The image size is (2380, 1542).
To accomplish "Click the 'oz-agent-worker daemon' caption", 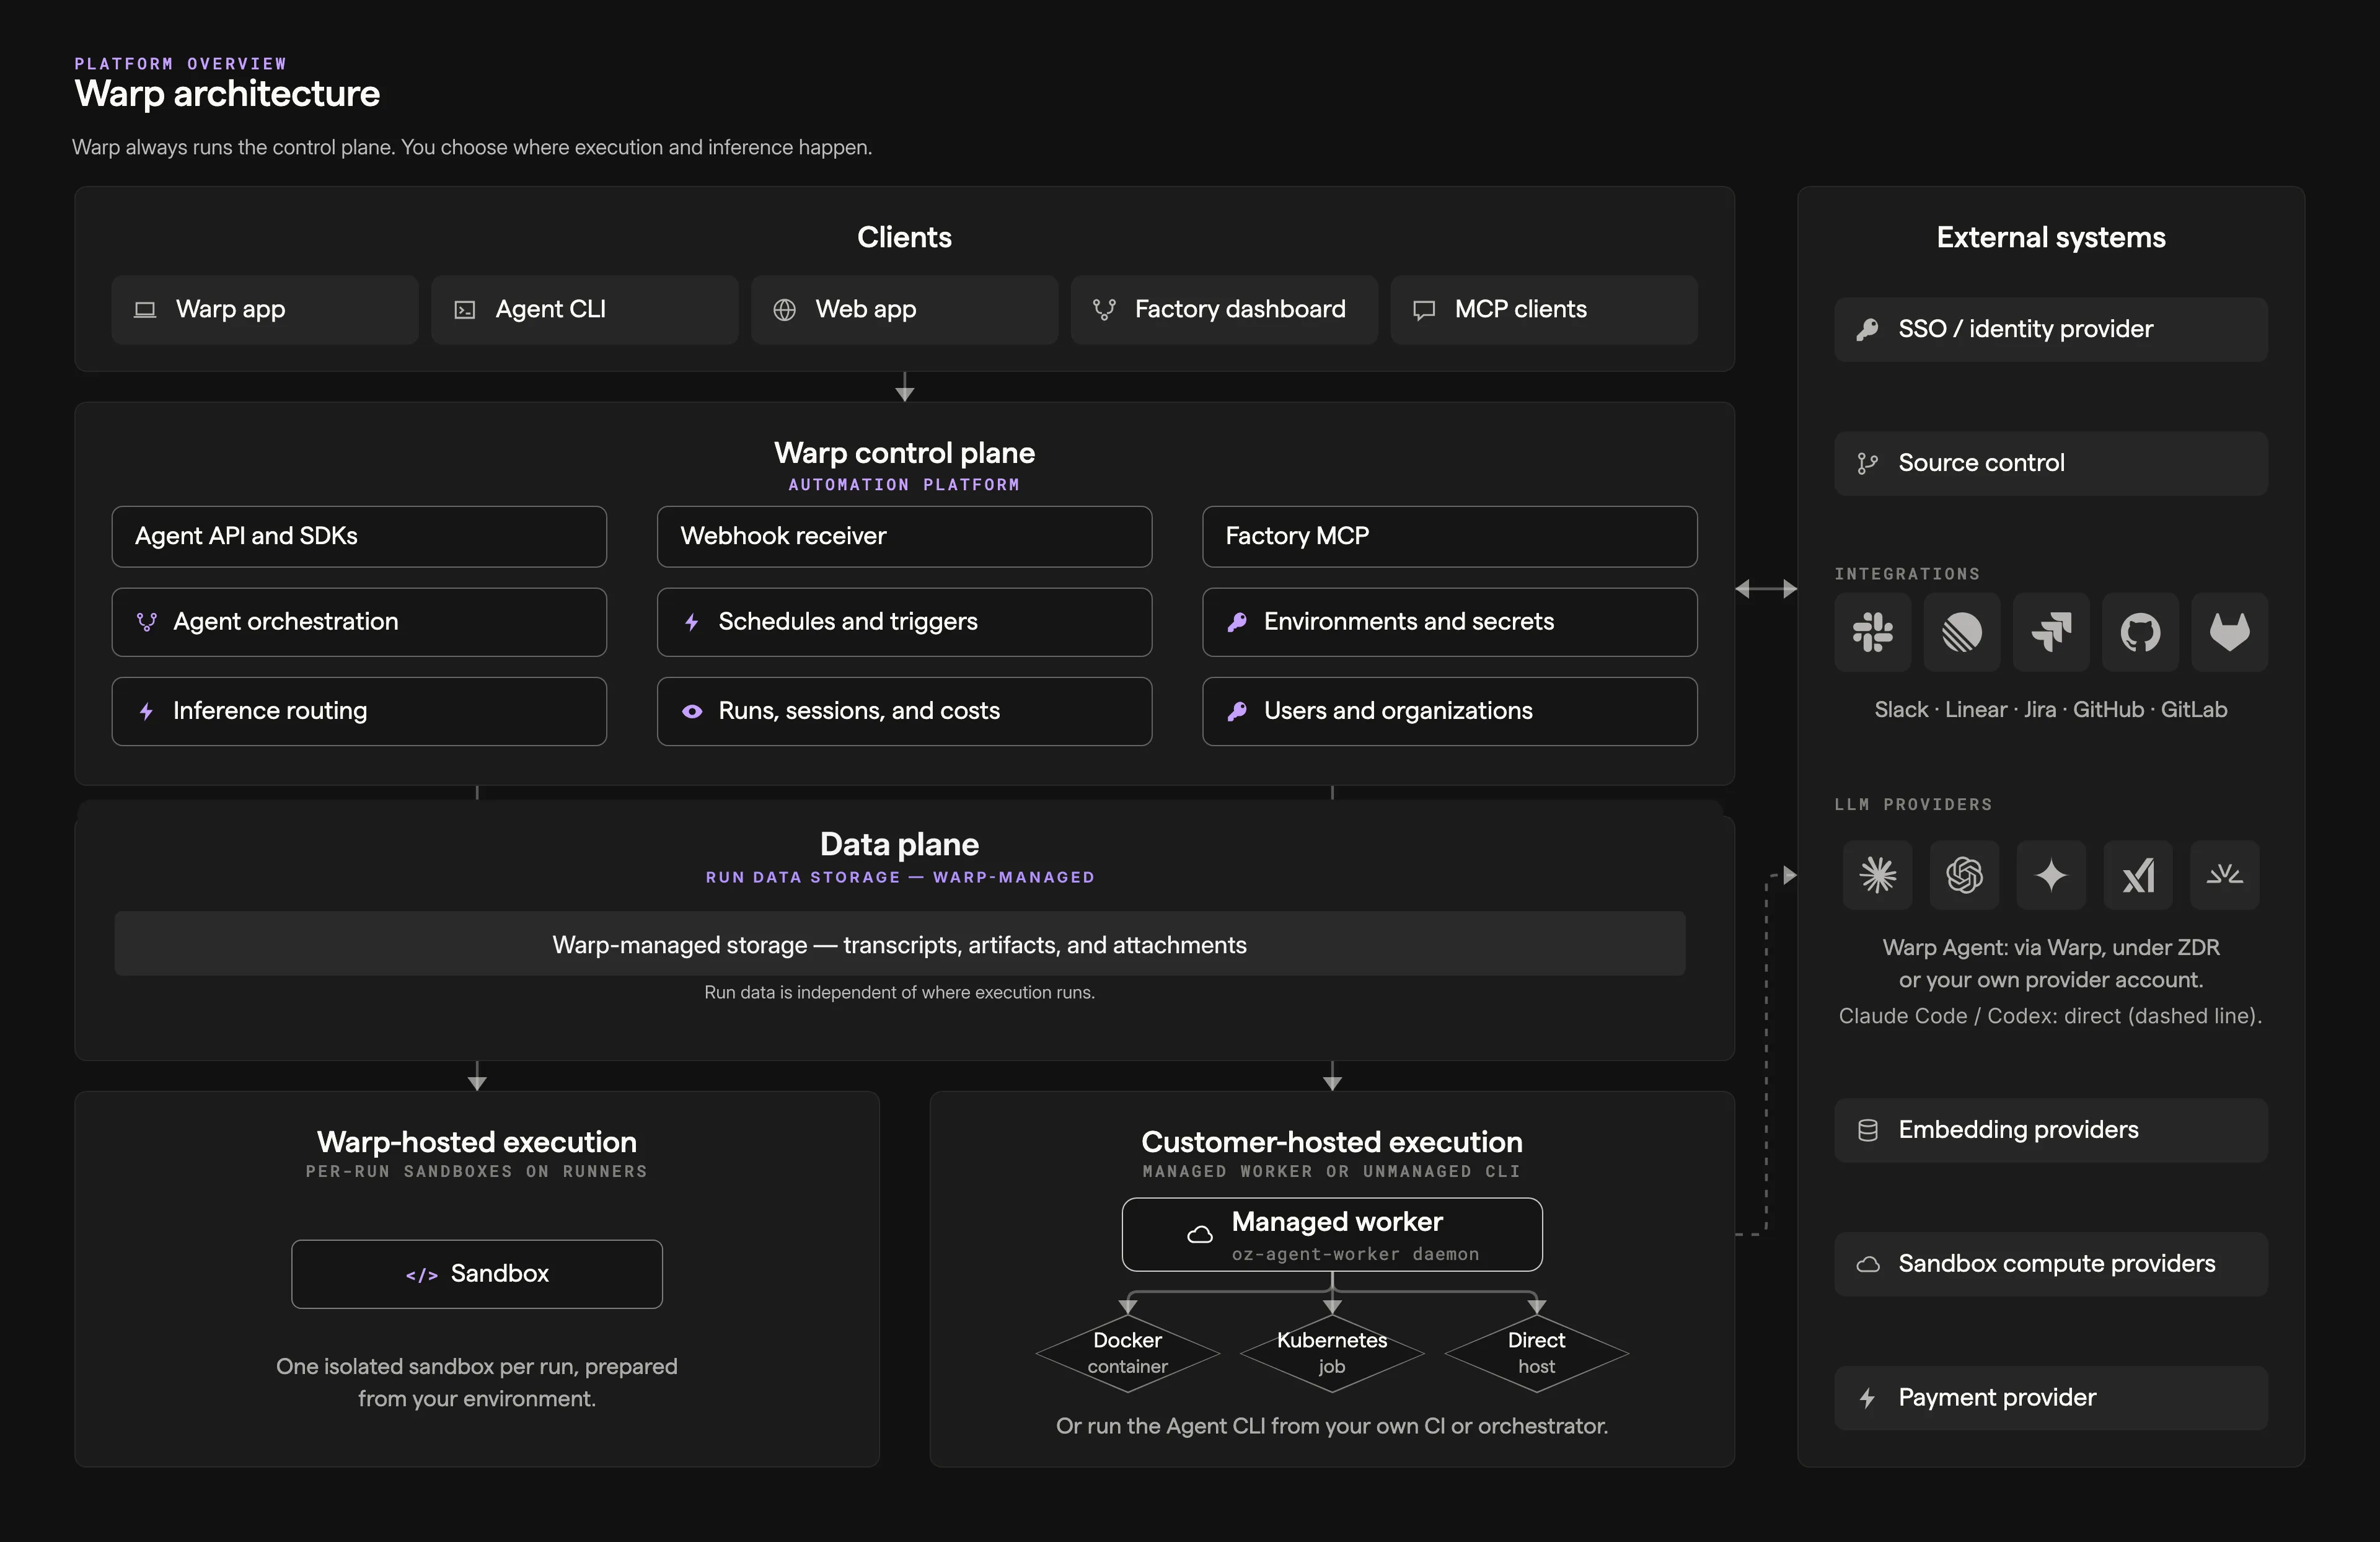I will click(1355, 1254).
